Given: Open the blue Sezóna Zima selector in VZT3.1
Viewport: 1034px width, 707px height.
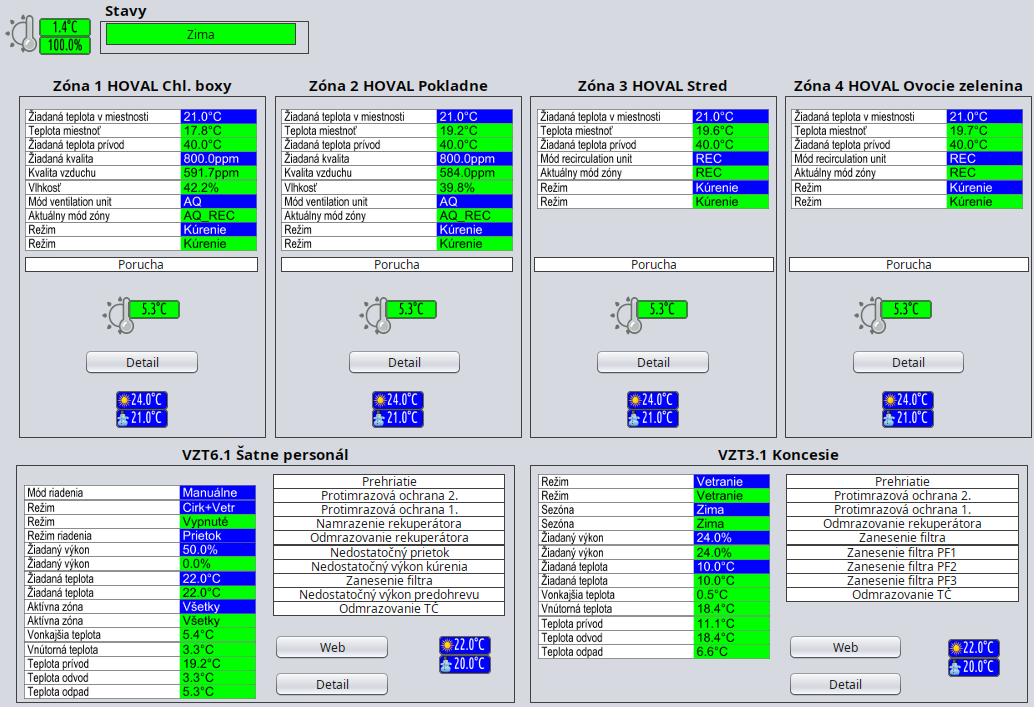Looking at the screenshot, I should pos(731,509).
